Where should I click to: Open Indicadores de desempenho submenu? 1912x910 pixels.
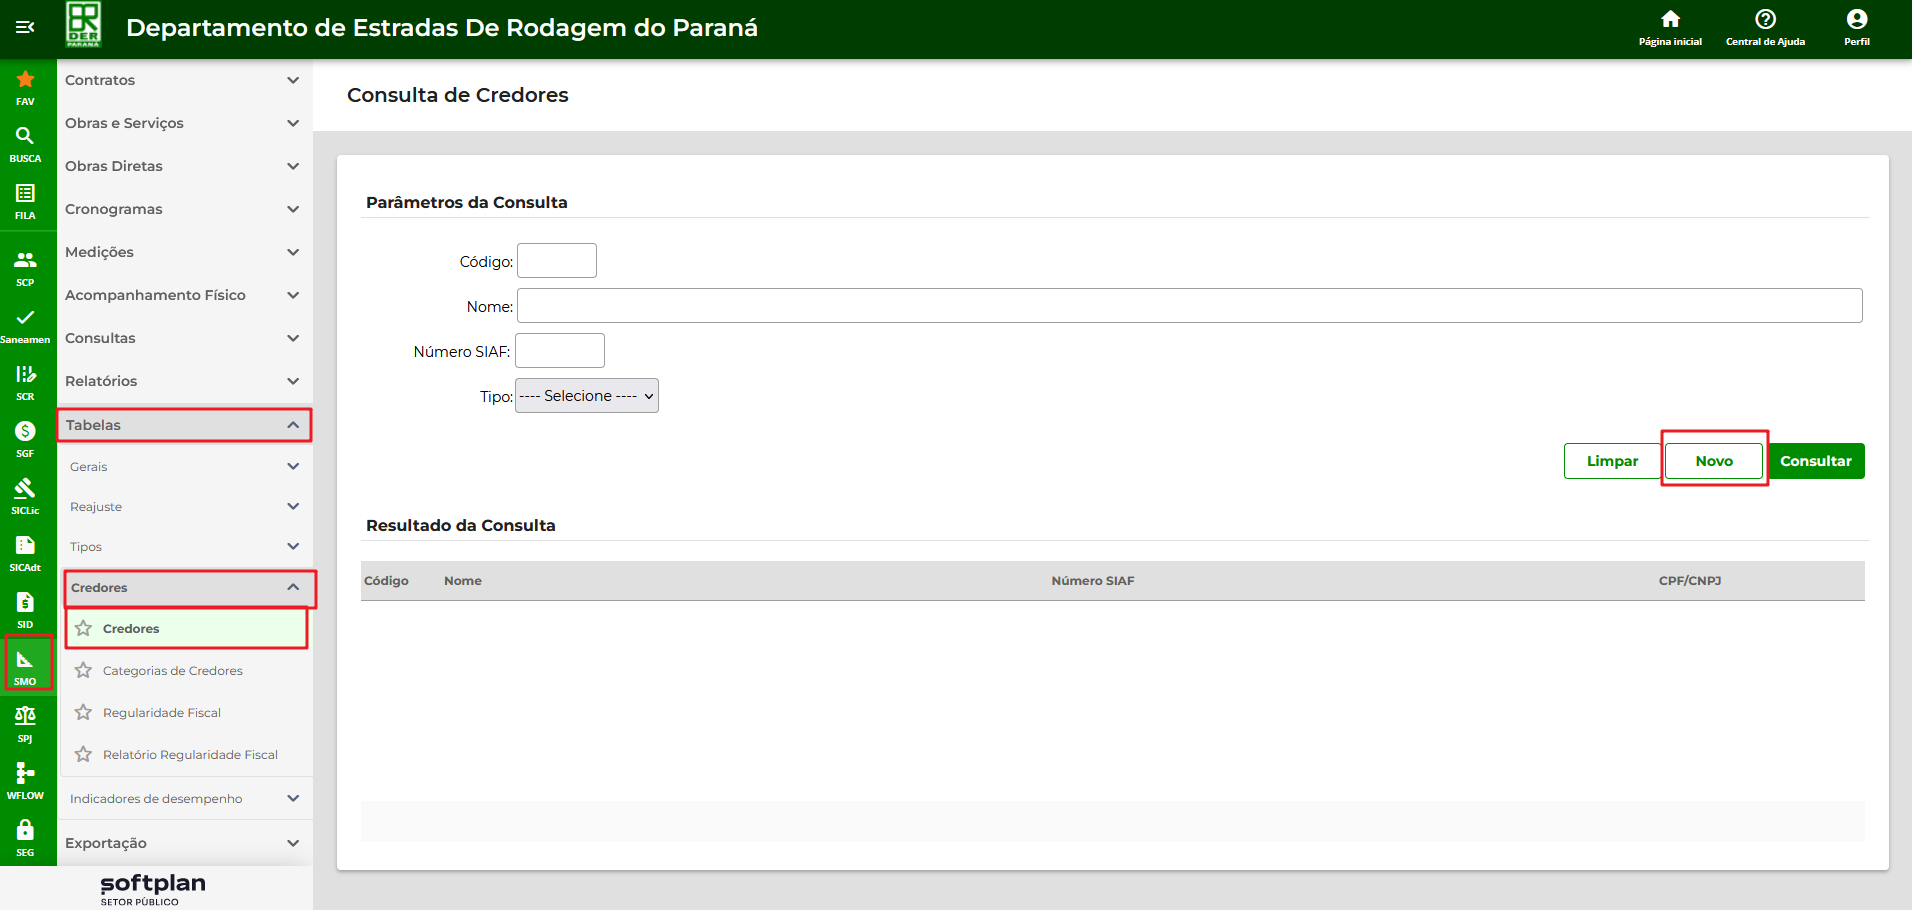pyautogui.click(x=184, y=799)
